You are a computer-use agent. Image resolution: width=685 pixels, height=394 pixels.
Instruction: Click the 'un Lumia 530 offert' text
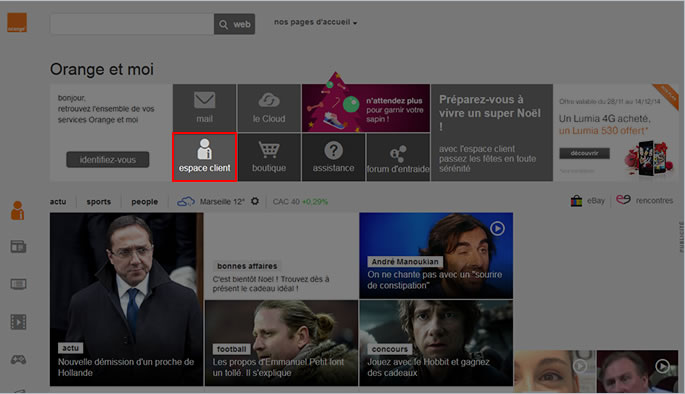pyautogui.click(x=603, y=131)
